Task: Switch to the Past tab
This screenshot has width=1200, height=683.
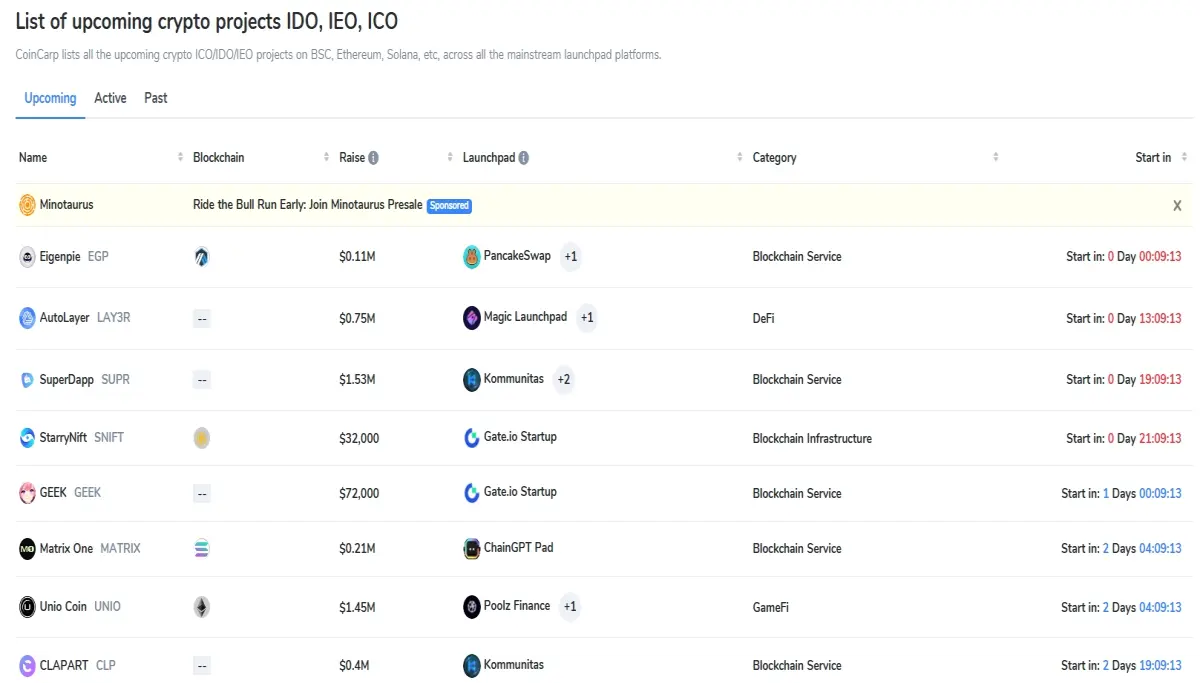Action: [x=156, y=98]
